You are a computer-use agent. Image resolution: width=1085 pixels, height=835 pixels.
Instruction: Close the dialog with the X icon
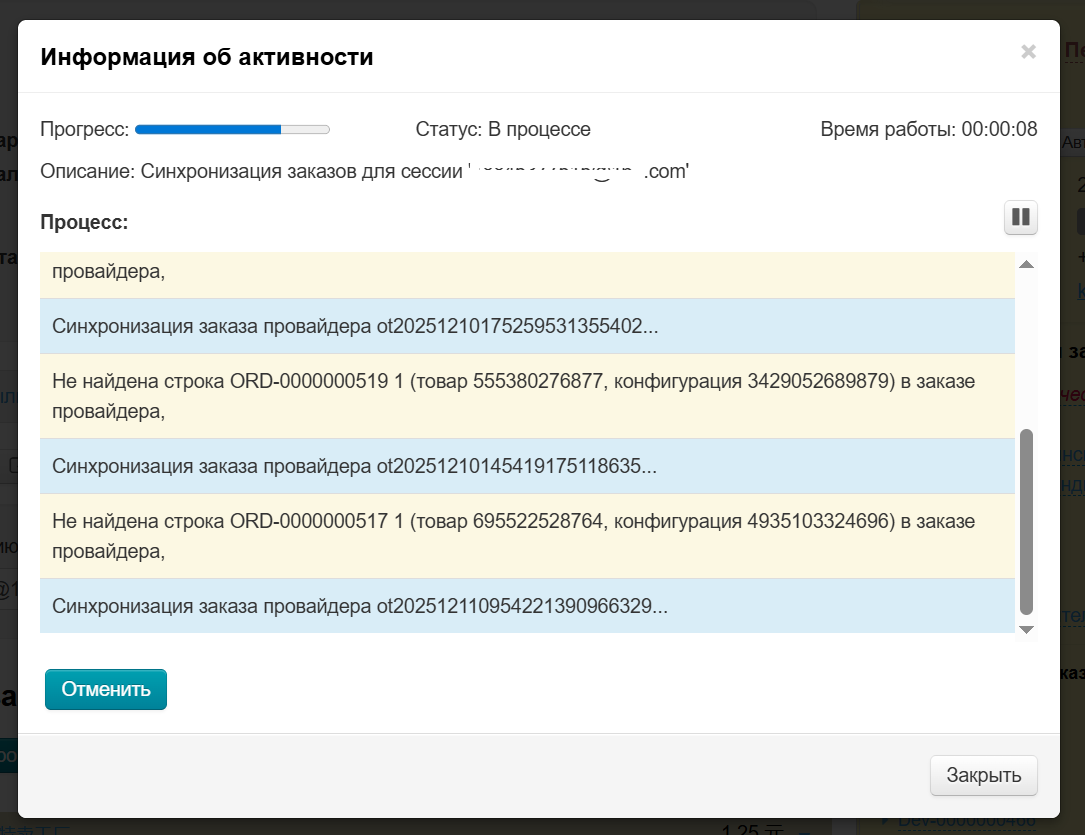1028,52
